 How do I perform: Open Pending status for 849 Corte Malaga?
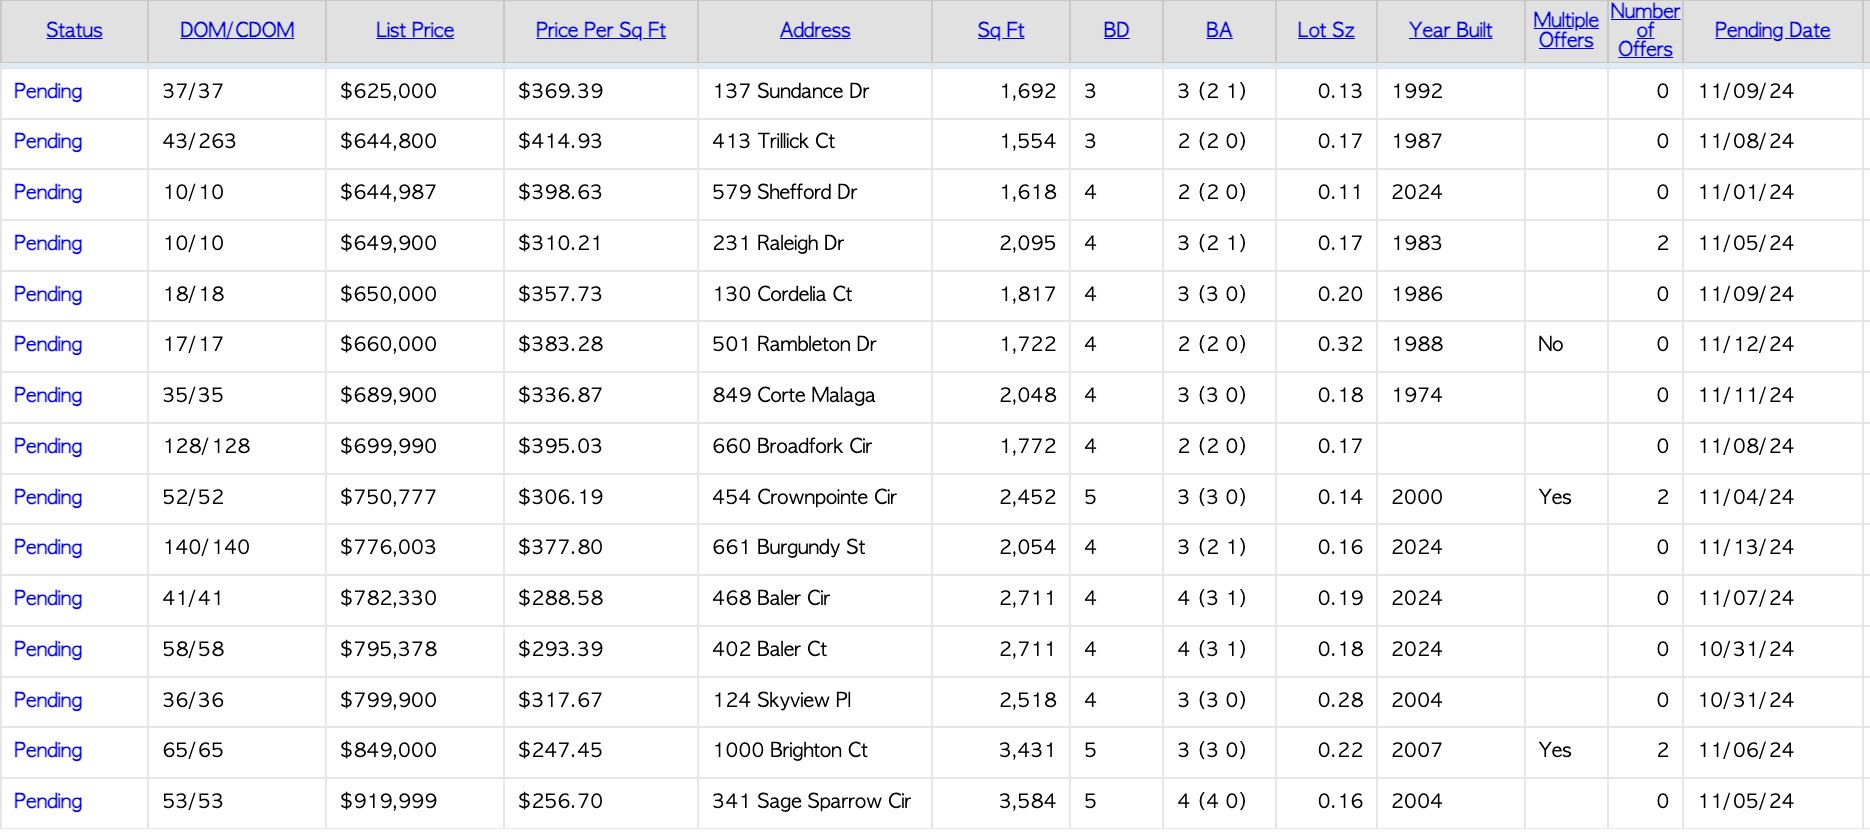[48, 396]
